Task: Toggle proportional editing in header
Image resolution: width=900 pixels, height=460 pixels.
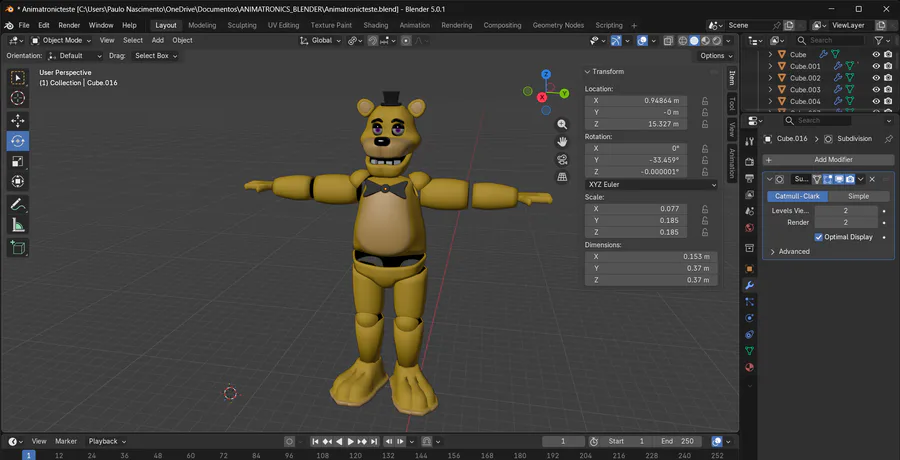Action: (406, 41)
